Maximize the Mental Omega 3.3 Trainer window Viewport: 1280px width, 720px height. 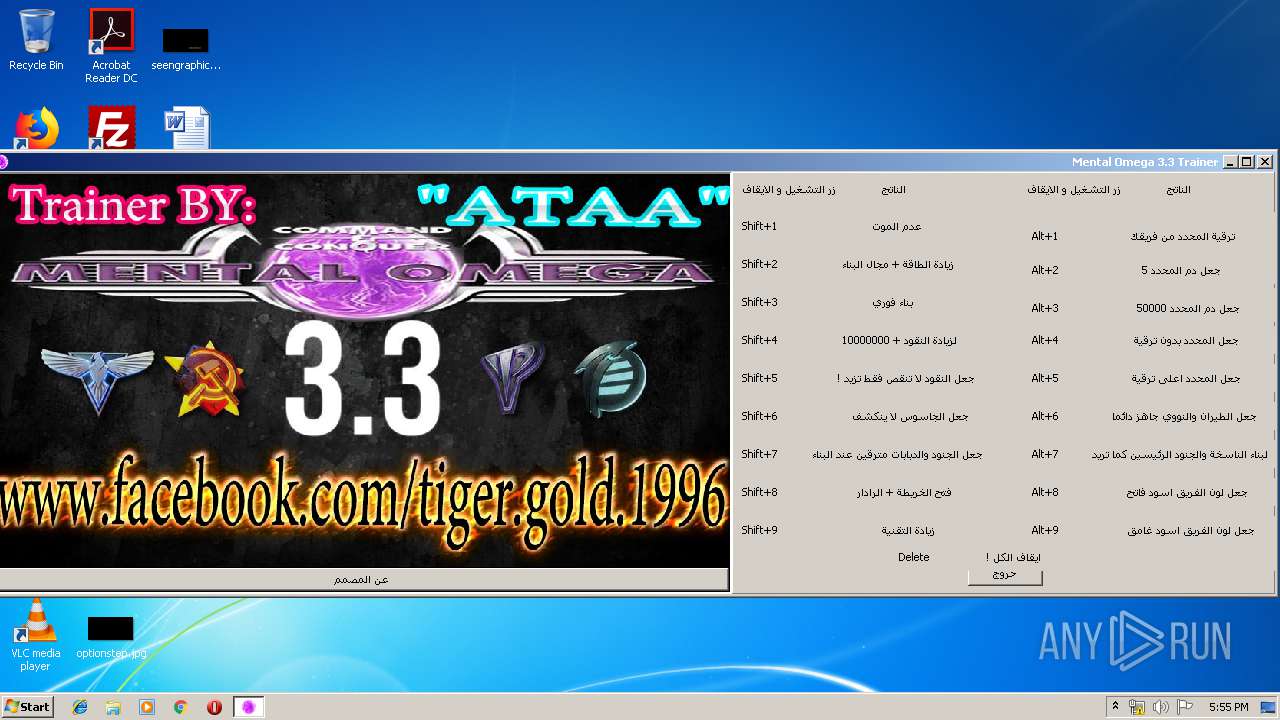[x=1247, y=162]
